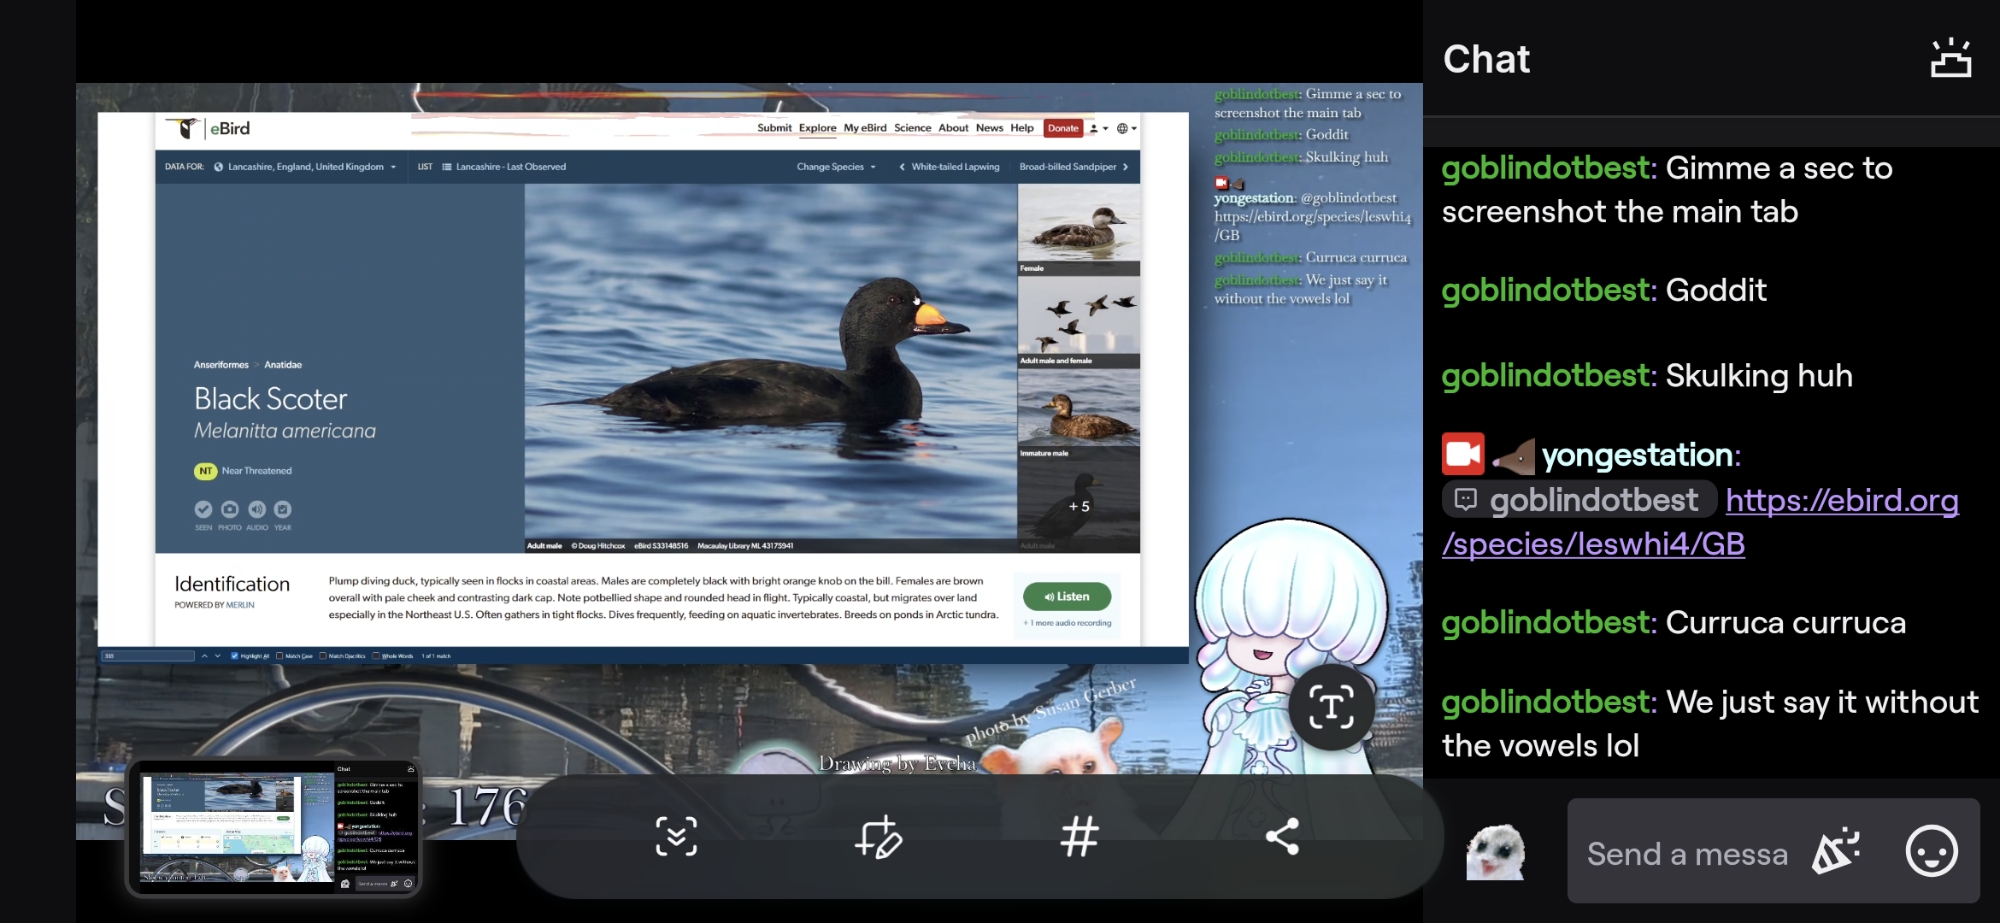Tap the celebration party popper icon

1836,852
